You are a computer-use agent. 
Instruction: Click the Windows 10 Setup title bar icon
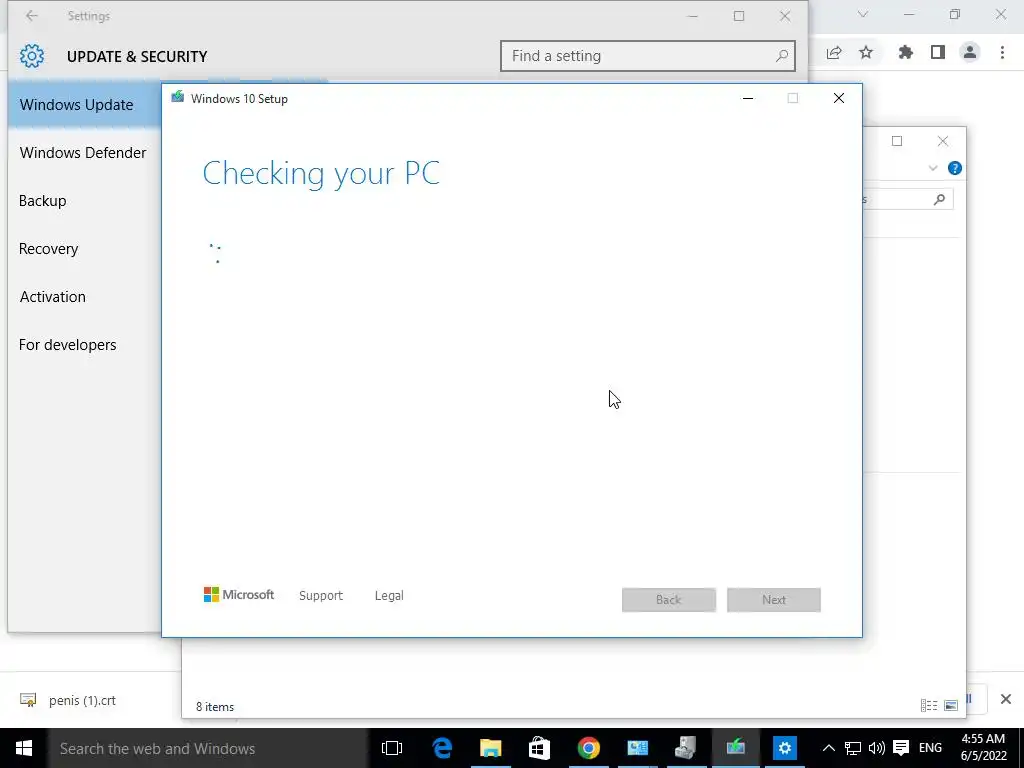coord(178,98)
